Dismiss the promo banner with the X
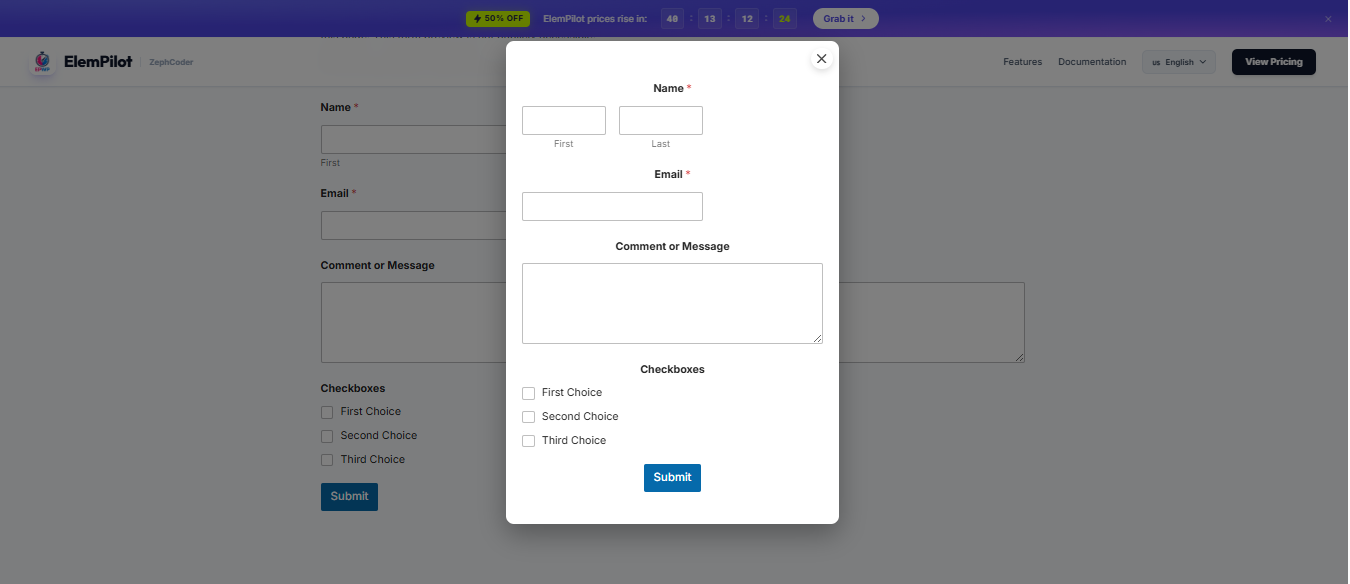Viewport: 1350px width, 584px height. coord(1328,19)
